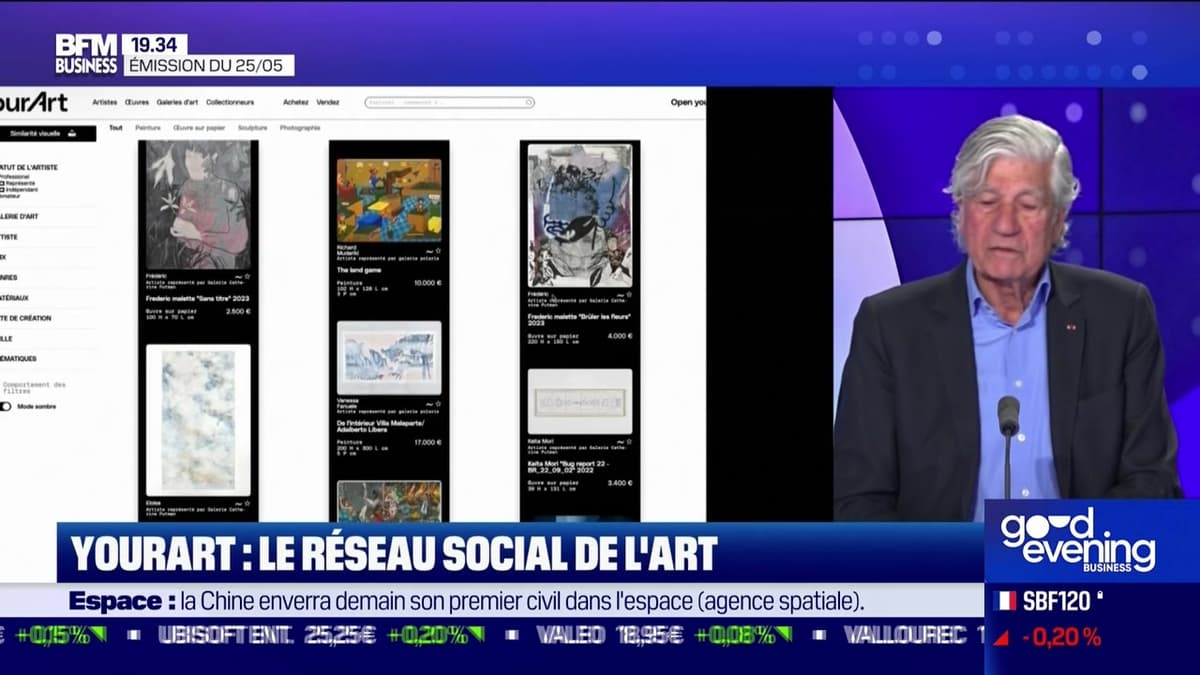This screenshot has height=675, width=1200.
Task: Click the French flag beside SBF120
Action: point(1005,601)
